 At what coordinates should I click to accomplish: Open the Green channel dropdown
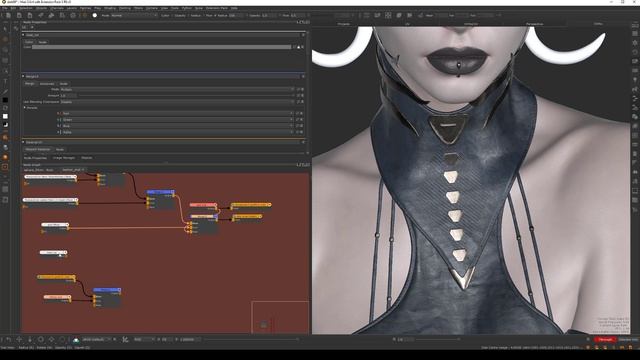(178, 120)
